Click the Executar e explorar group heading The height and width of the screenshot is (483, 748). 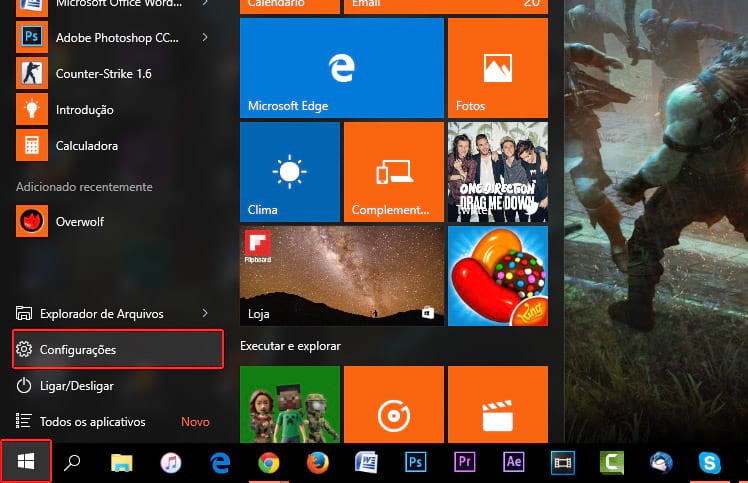click(291, 346)
